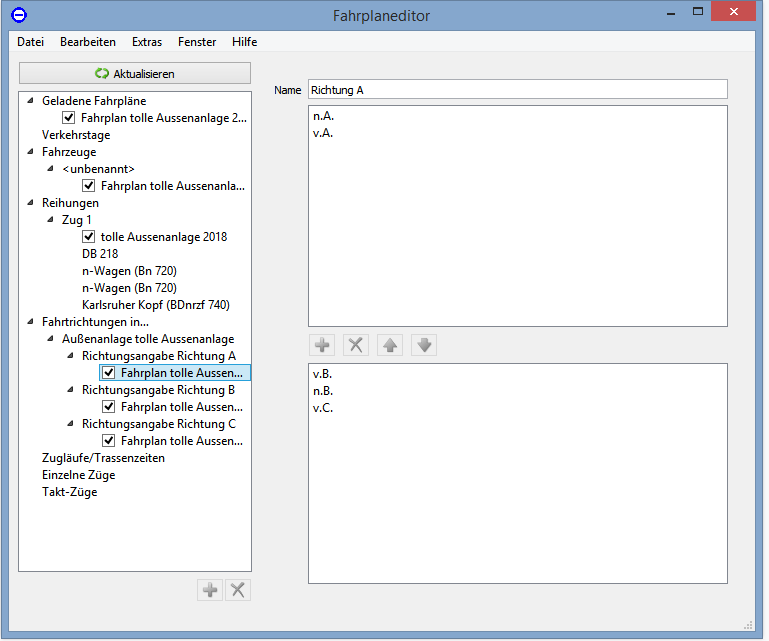Click the plus icon under the upper list

tap(322, 345)
